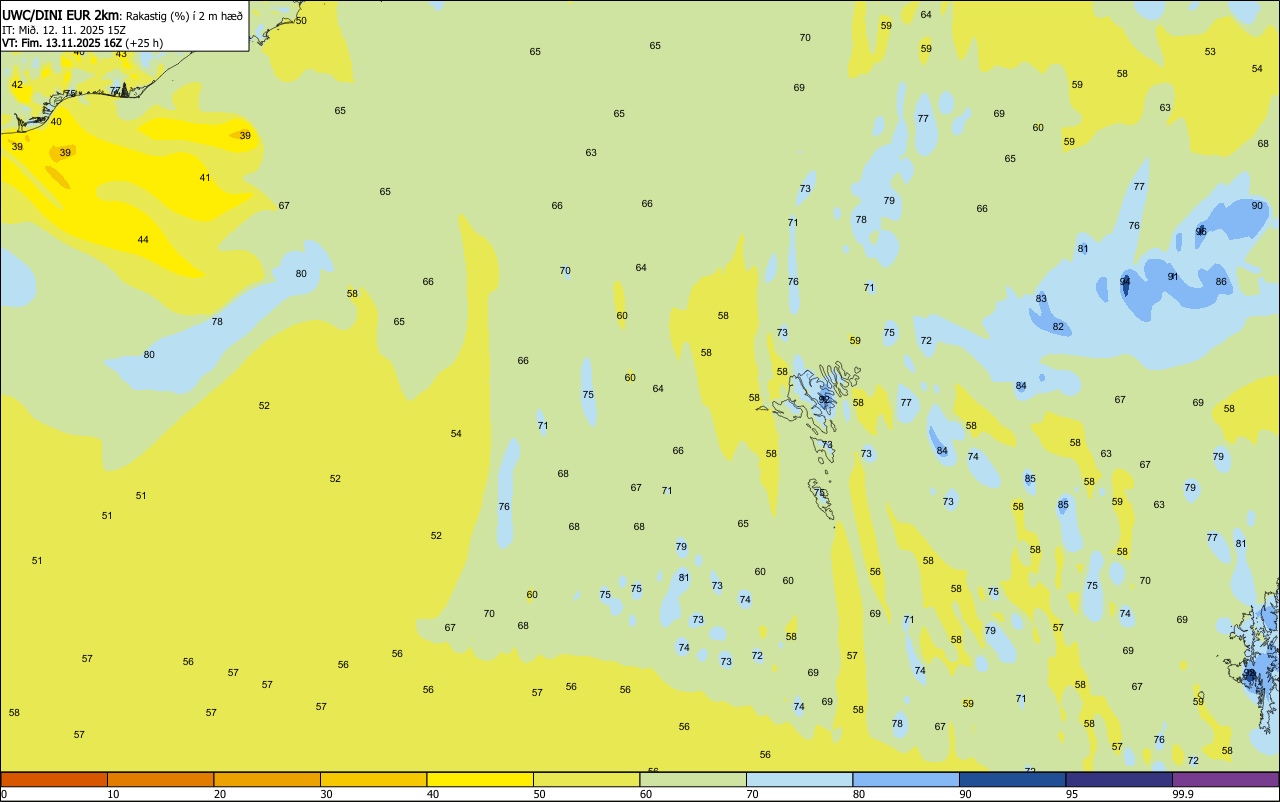Pick the 80–90 medium blue legend swatch
This screenshot has width=1280, height=802.
tap(906, 779)
